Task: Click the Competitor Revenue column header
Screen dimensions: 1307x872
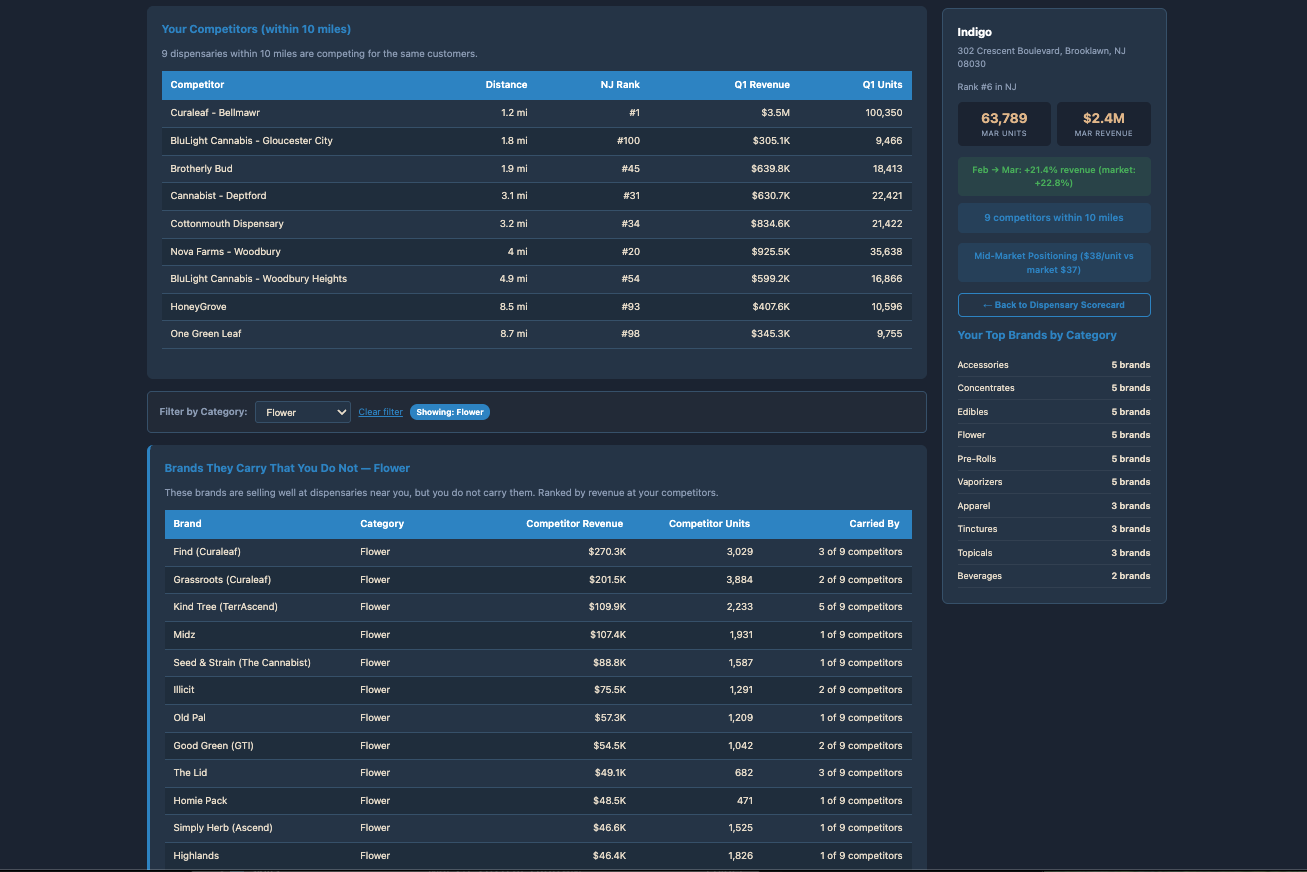Action: (574, 524)
